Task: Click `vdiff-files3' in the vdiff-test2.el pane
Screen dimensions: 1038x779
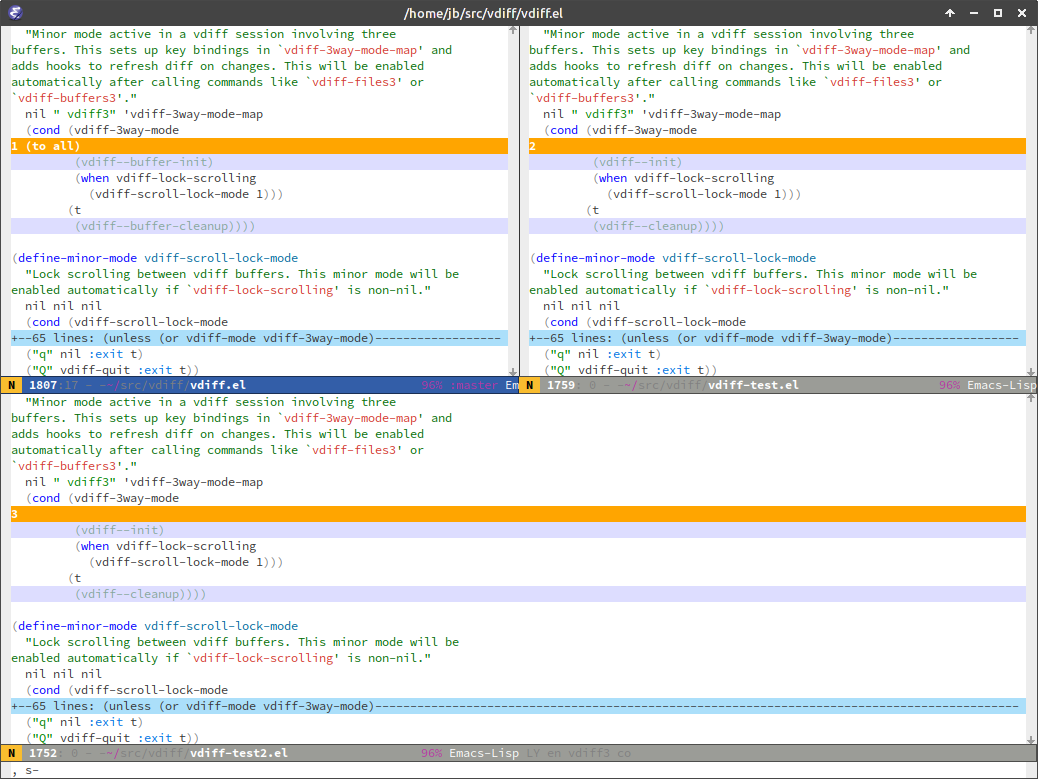Action: 354,450
